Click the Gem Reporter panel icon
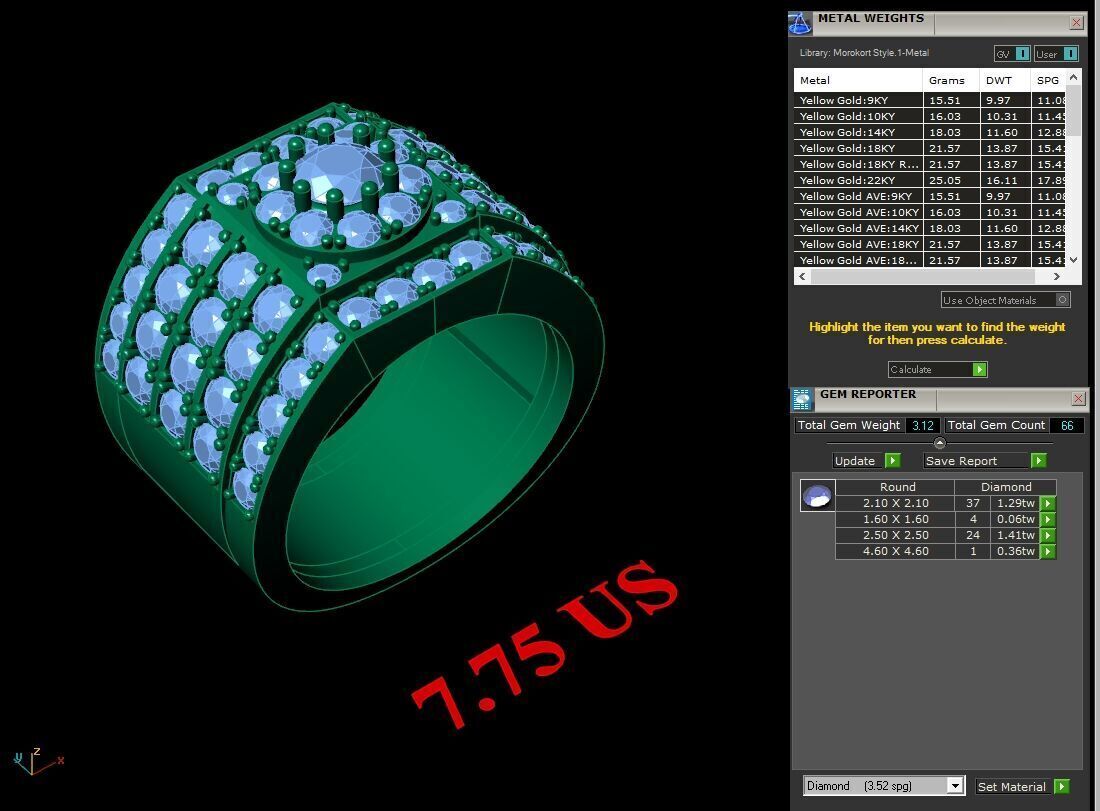Viewport: 1100px width, 811px height. click(802, 399)
